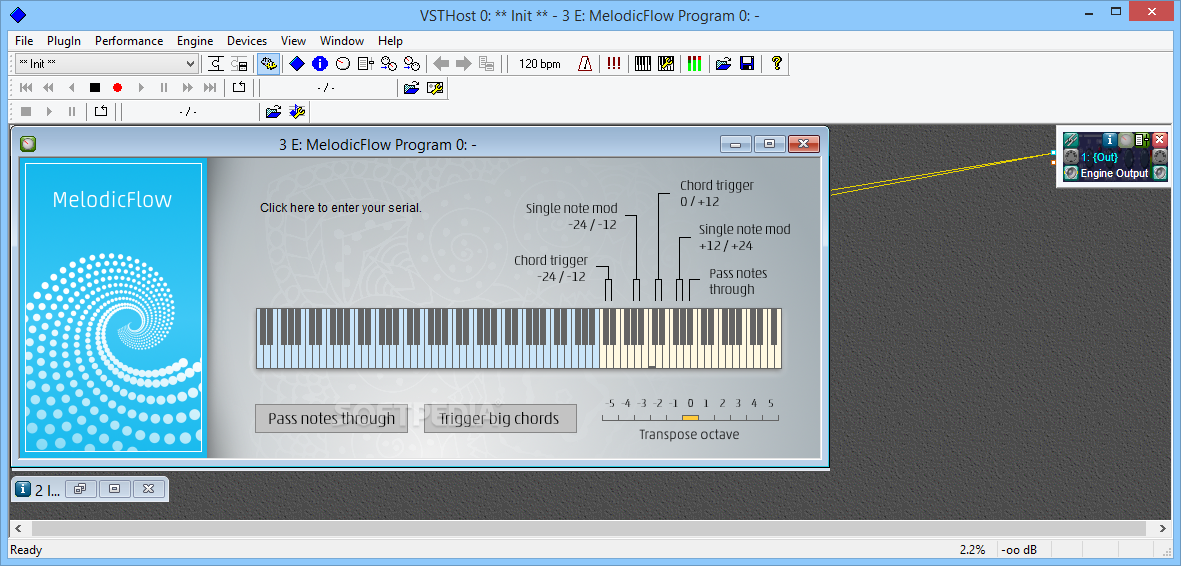Click the grey left arrow previous icon
Viewport: 1181px width, 566px height.
tap(441, 64)
